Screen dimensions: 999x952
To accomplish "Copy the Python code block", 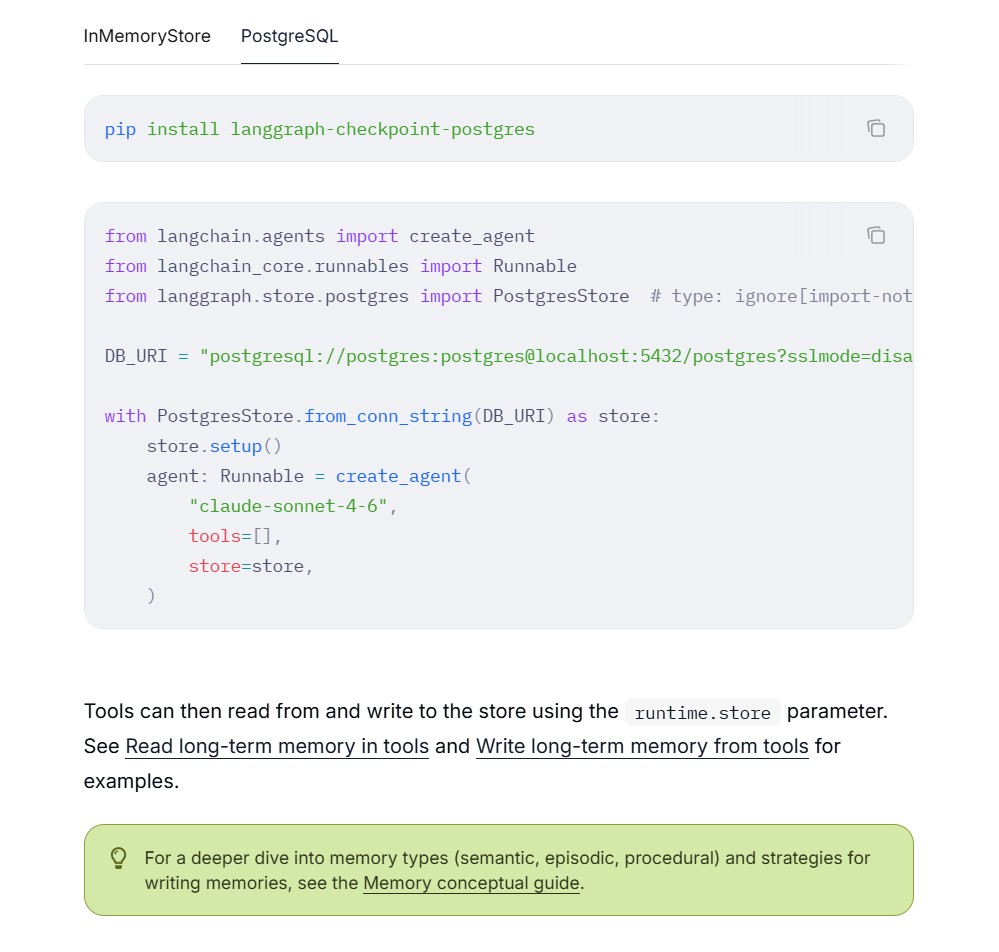I will point(876,235).
